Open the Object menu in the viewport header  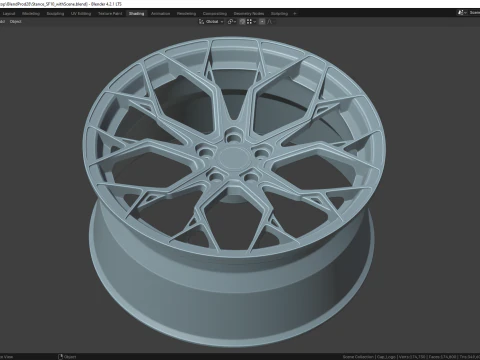[x=15, y=22]
